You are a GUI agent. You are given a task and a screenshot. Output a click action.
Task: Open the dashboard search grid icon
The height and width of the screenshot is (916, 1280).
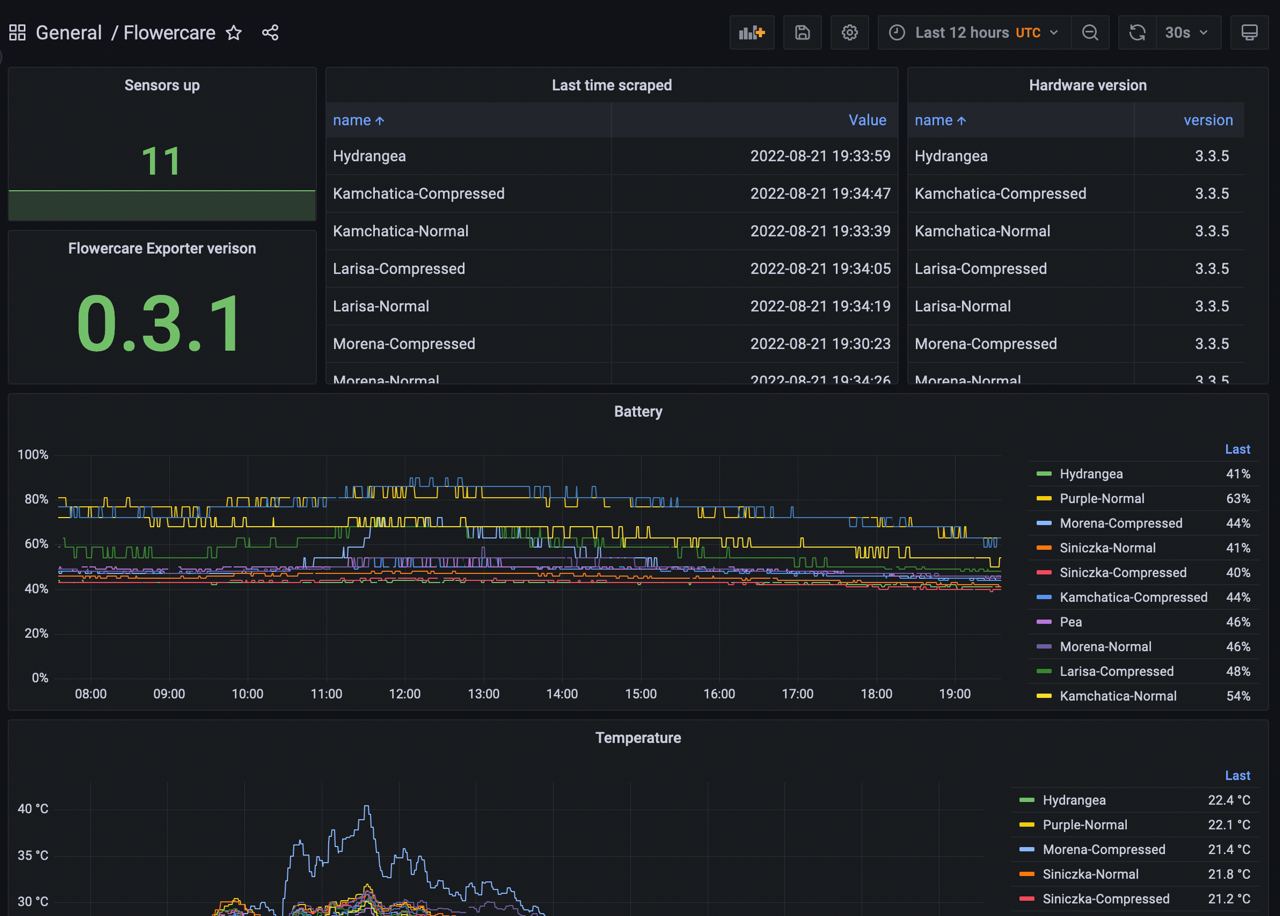point(17,33)
